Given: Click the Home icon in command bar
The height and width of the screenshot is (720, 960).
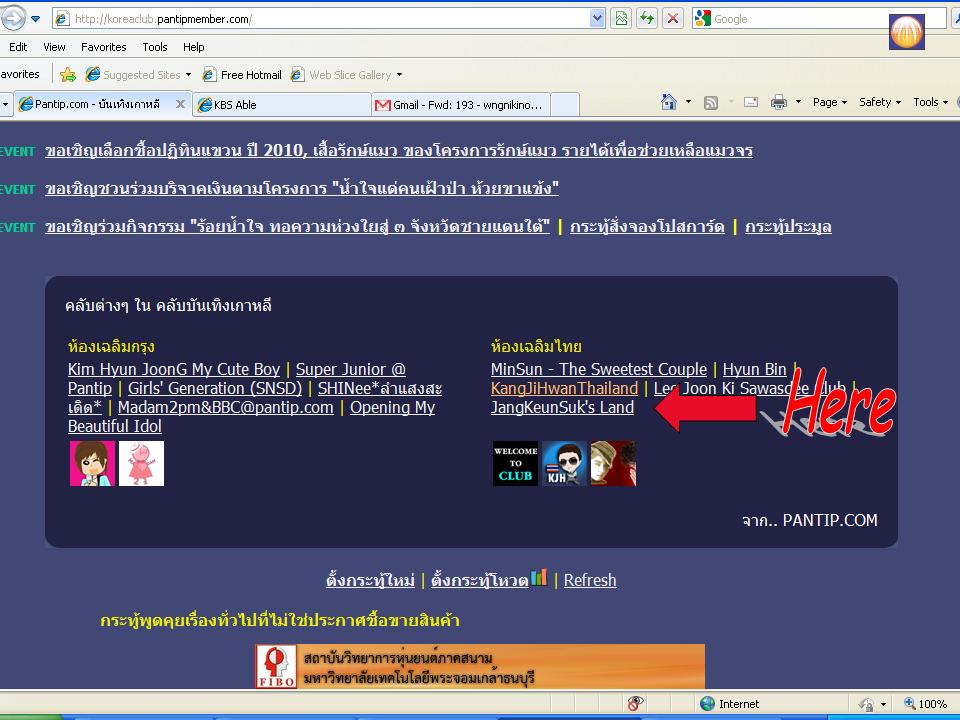Looking at the screenshot, I should click(x=669, y=102).
